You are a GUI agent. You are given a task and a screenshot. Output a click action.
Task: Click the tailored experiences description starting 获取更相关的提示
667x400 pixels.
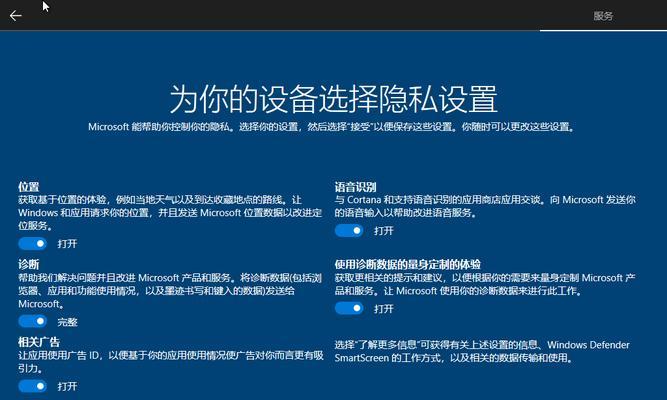click(x=485, y=284)
